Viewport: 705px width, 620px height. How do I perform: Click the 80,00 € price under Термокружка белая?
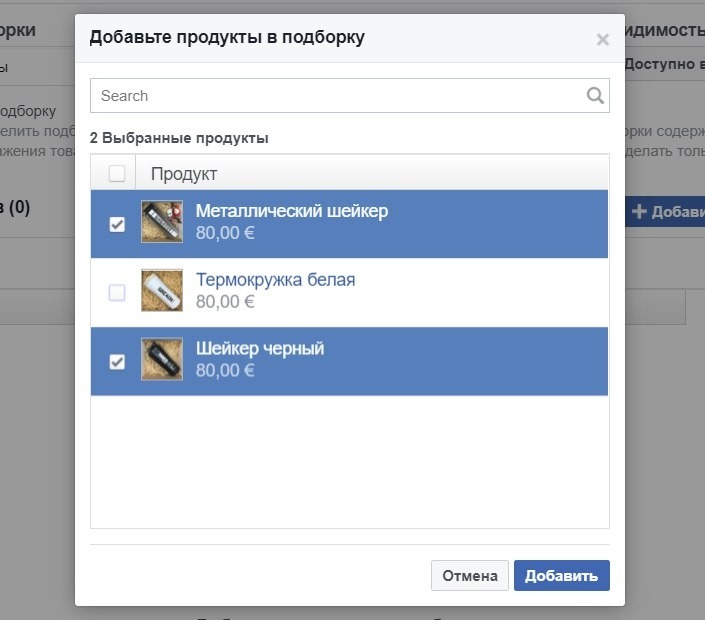coord(225,302)
